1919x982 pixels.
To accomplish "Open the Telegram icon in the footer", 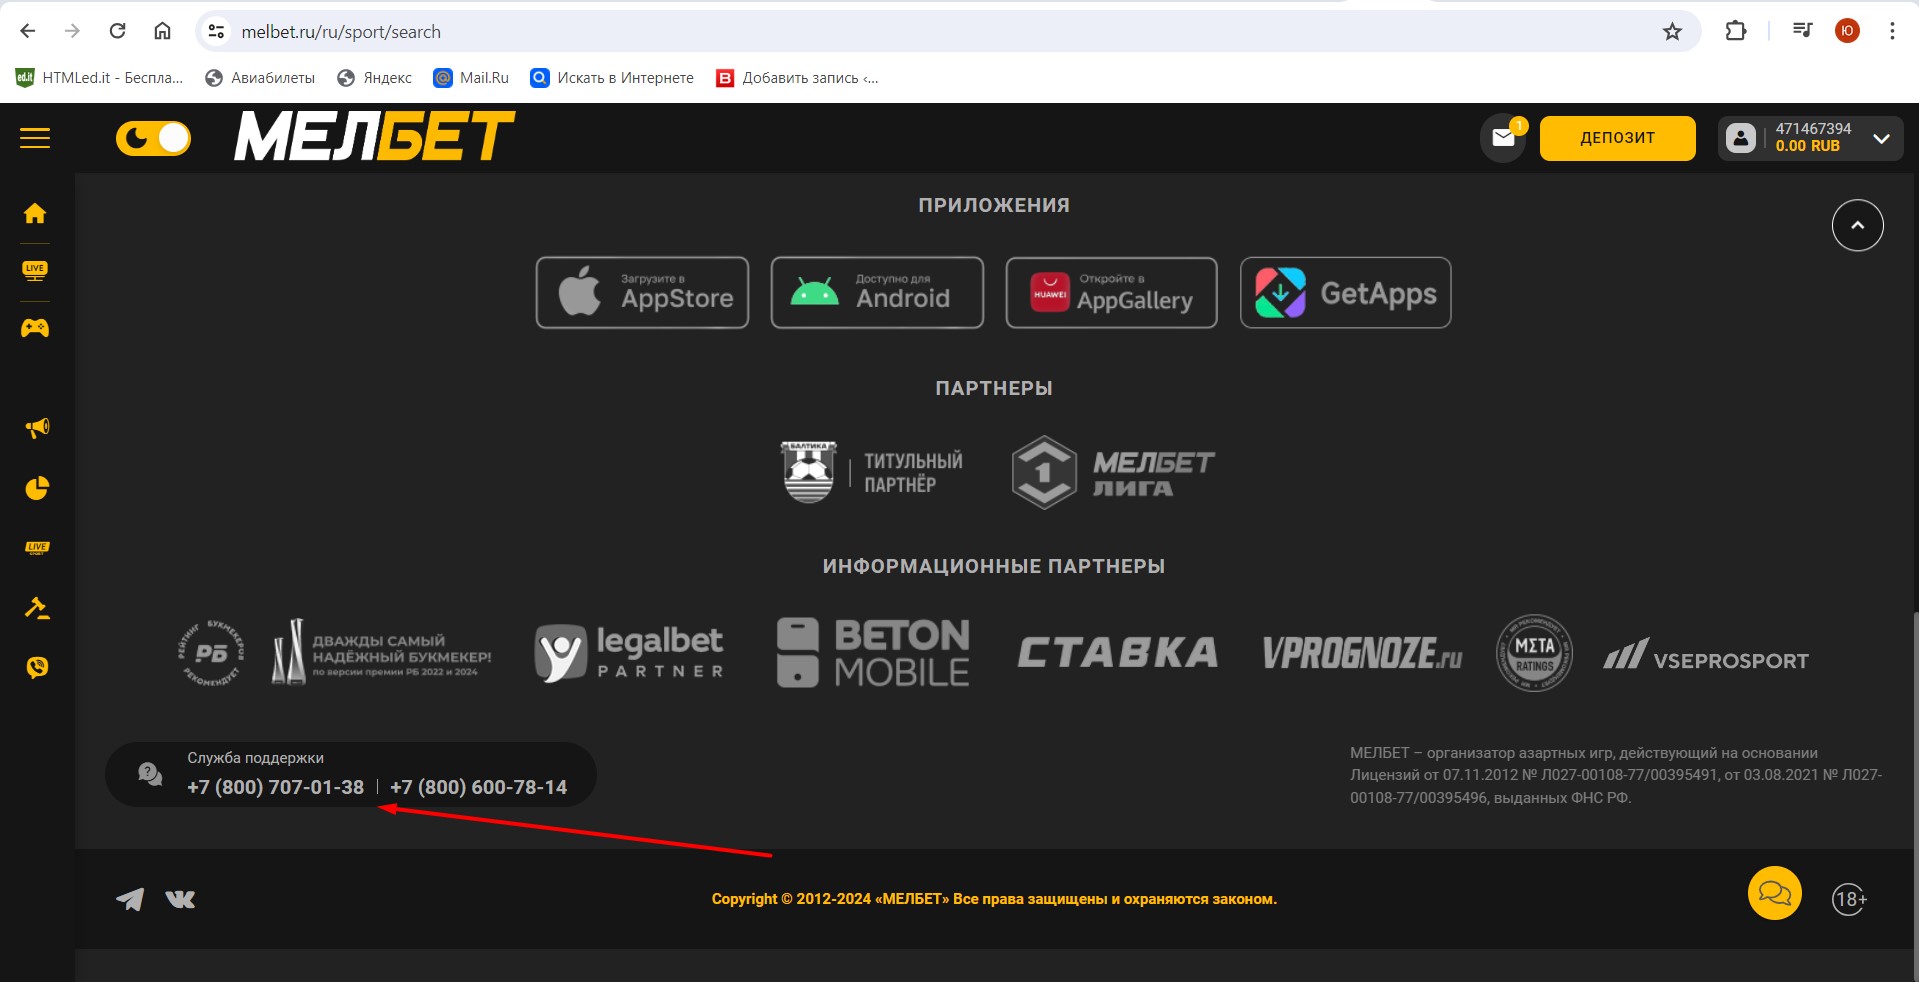I will point(130,899).
